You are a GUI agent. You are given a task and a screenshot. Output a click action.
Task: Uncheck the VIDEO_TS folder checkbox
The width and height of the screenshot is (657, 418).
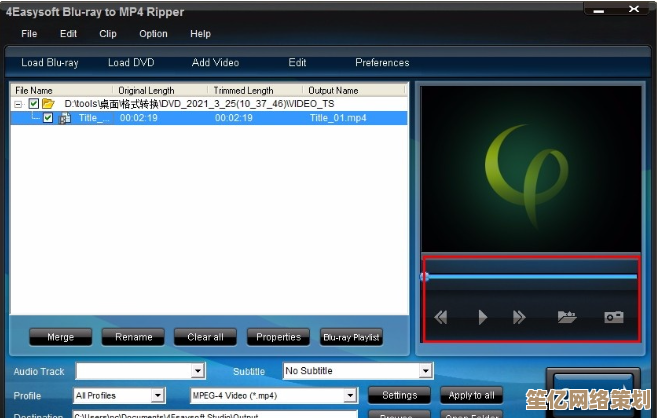click(x=34, y=103)
